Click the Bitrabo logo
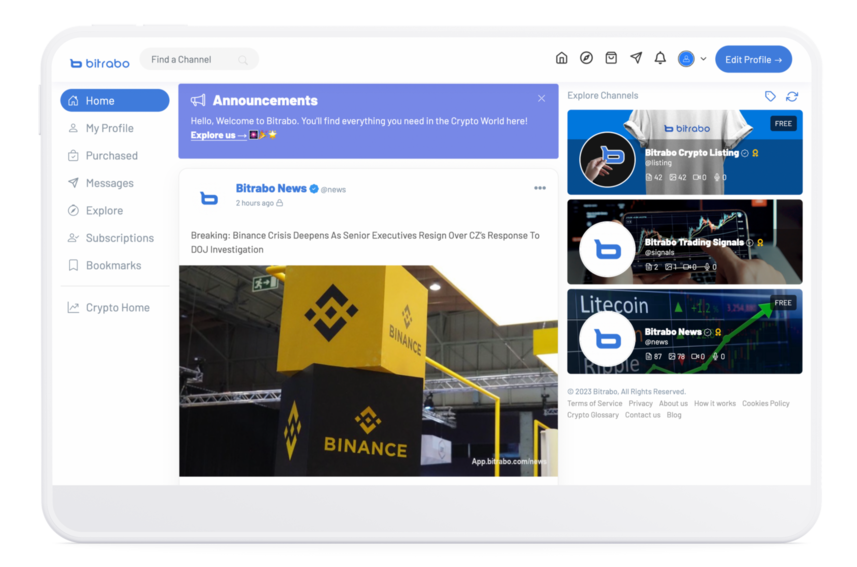This screenshot has width=857, height=567. [100, 63]
